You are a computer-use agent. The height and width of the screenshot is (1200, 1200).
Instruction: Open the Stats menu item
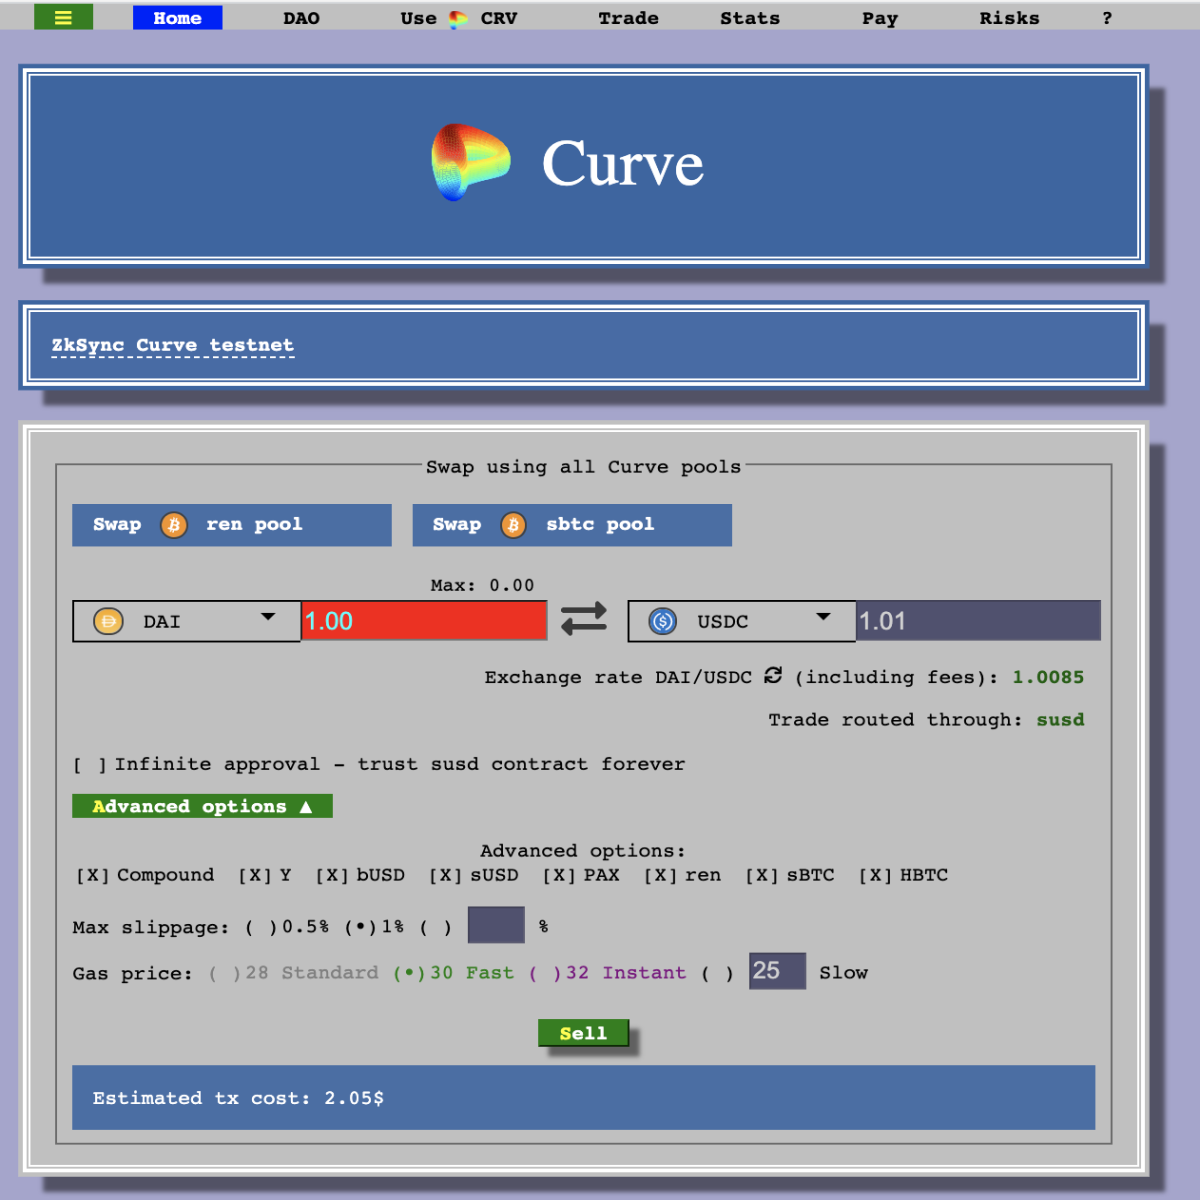click(x=750, y=18)
